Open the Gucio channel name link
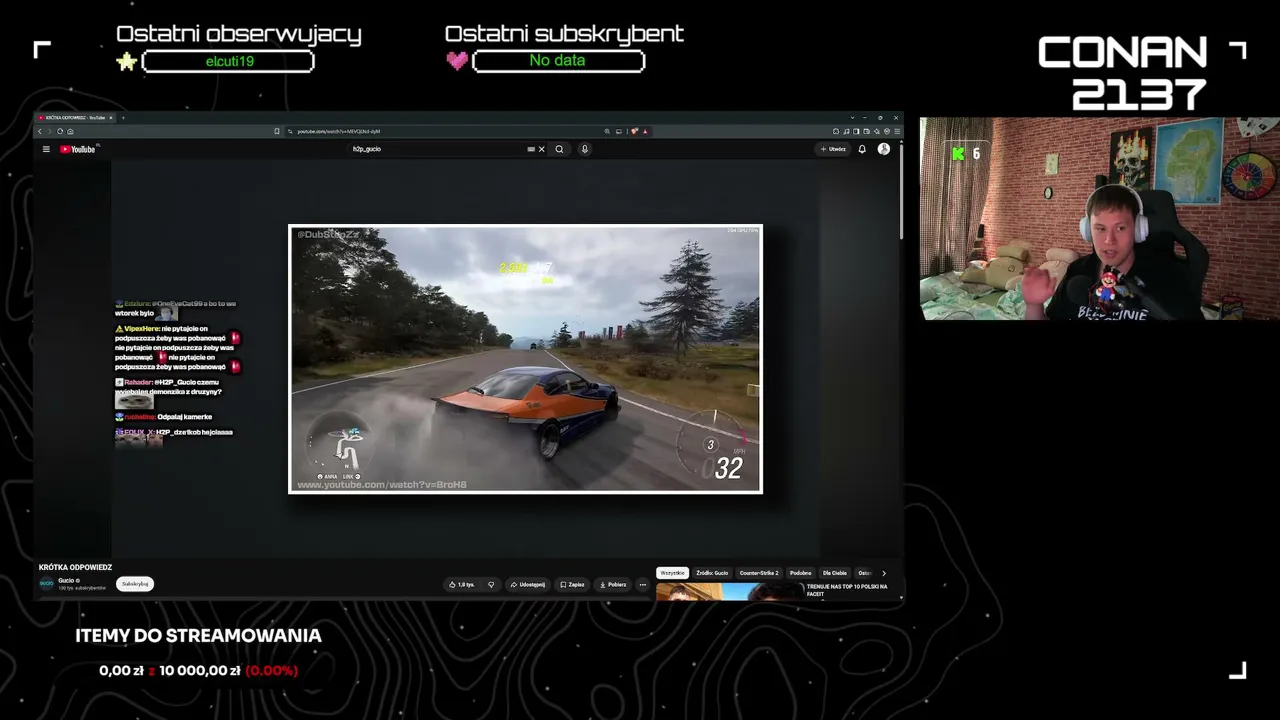 (x=66, y=581)
